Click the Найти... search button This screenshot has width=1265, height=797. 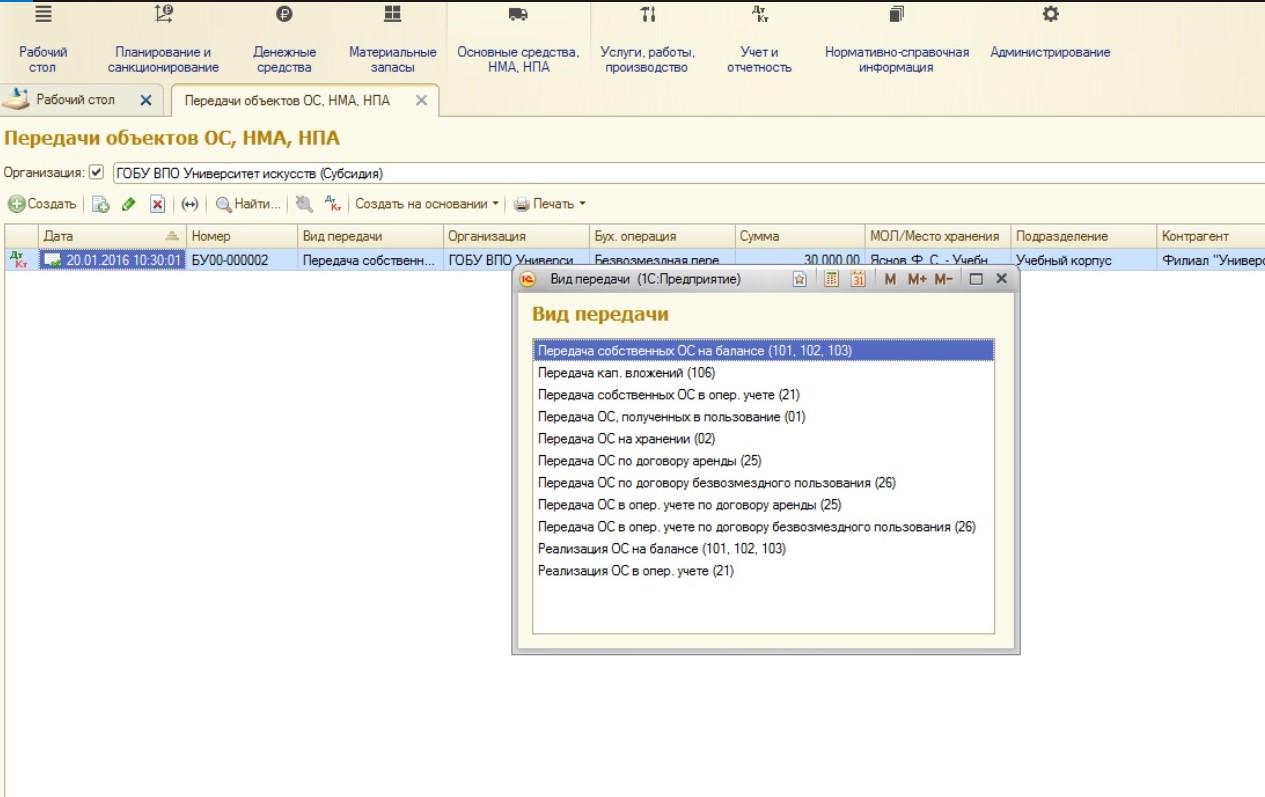click(x=248, y=204)
